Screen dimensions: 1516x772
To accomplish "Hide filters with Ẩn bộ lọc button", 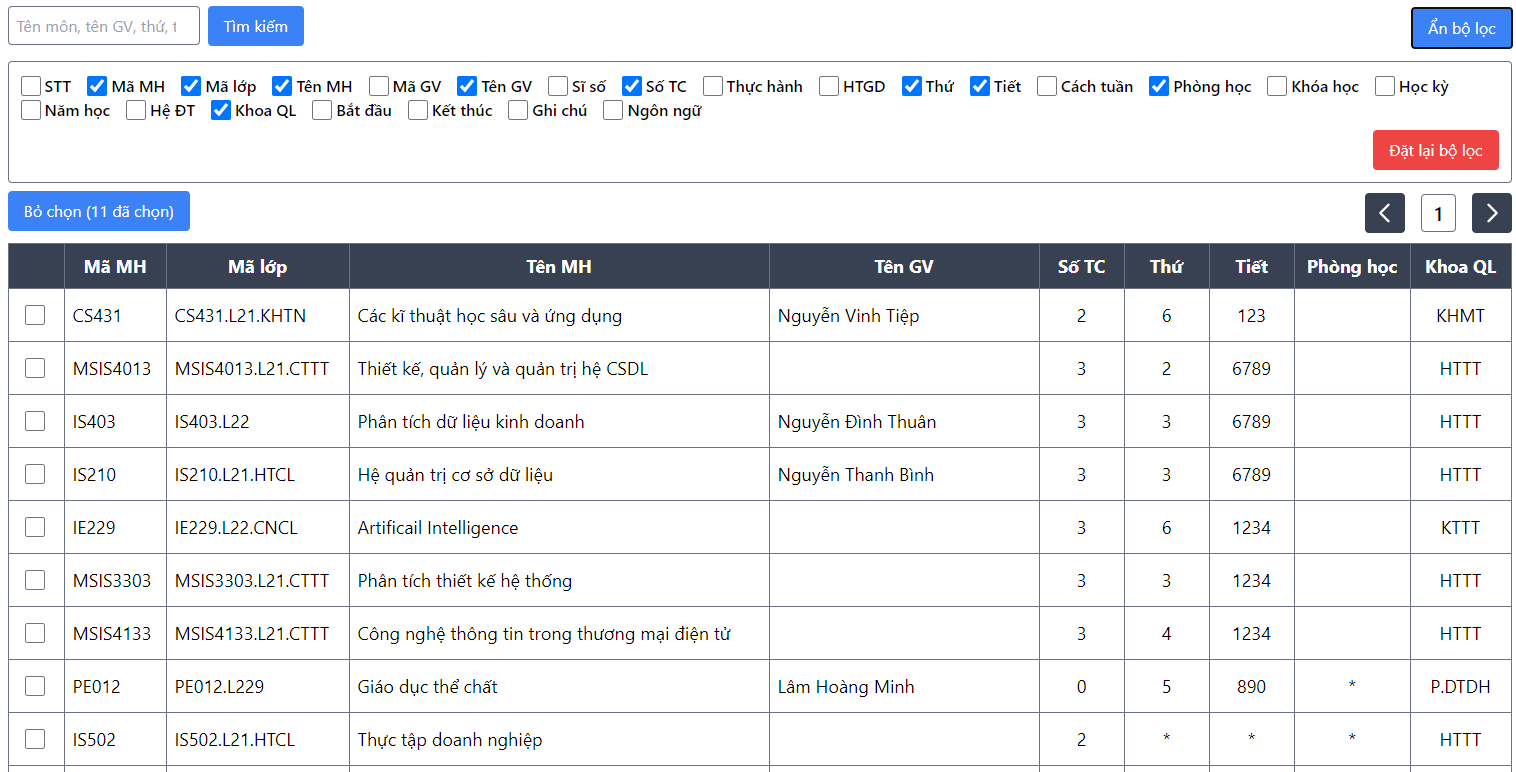I will pos(1462,28).
